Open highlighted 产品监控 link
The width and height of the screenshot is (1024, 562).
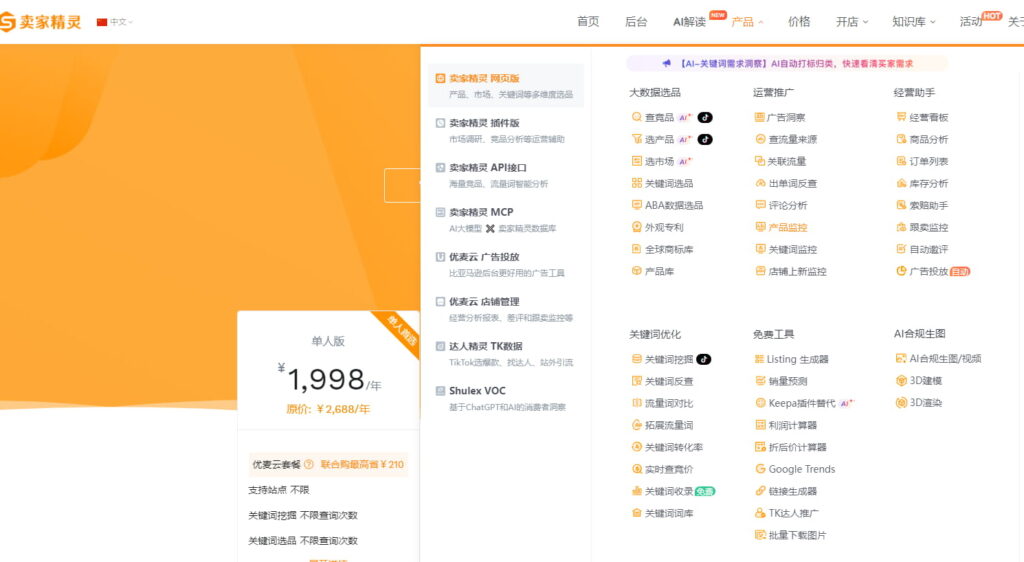[x=788, y=227]
